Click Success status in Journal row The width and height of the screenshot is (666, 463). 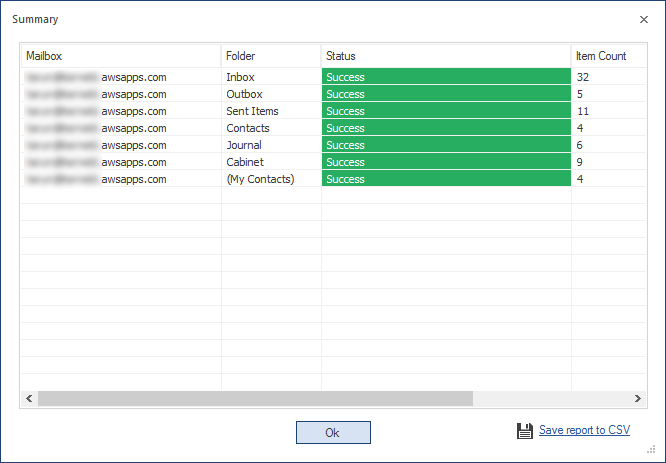(446, 145)
